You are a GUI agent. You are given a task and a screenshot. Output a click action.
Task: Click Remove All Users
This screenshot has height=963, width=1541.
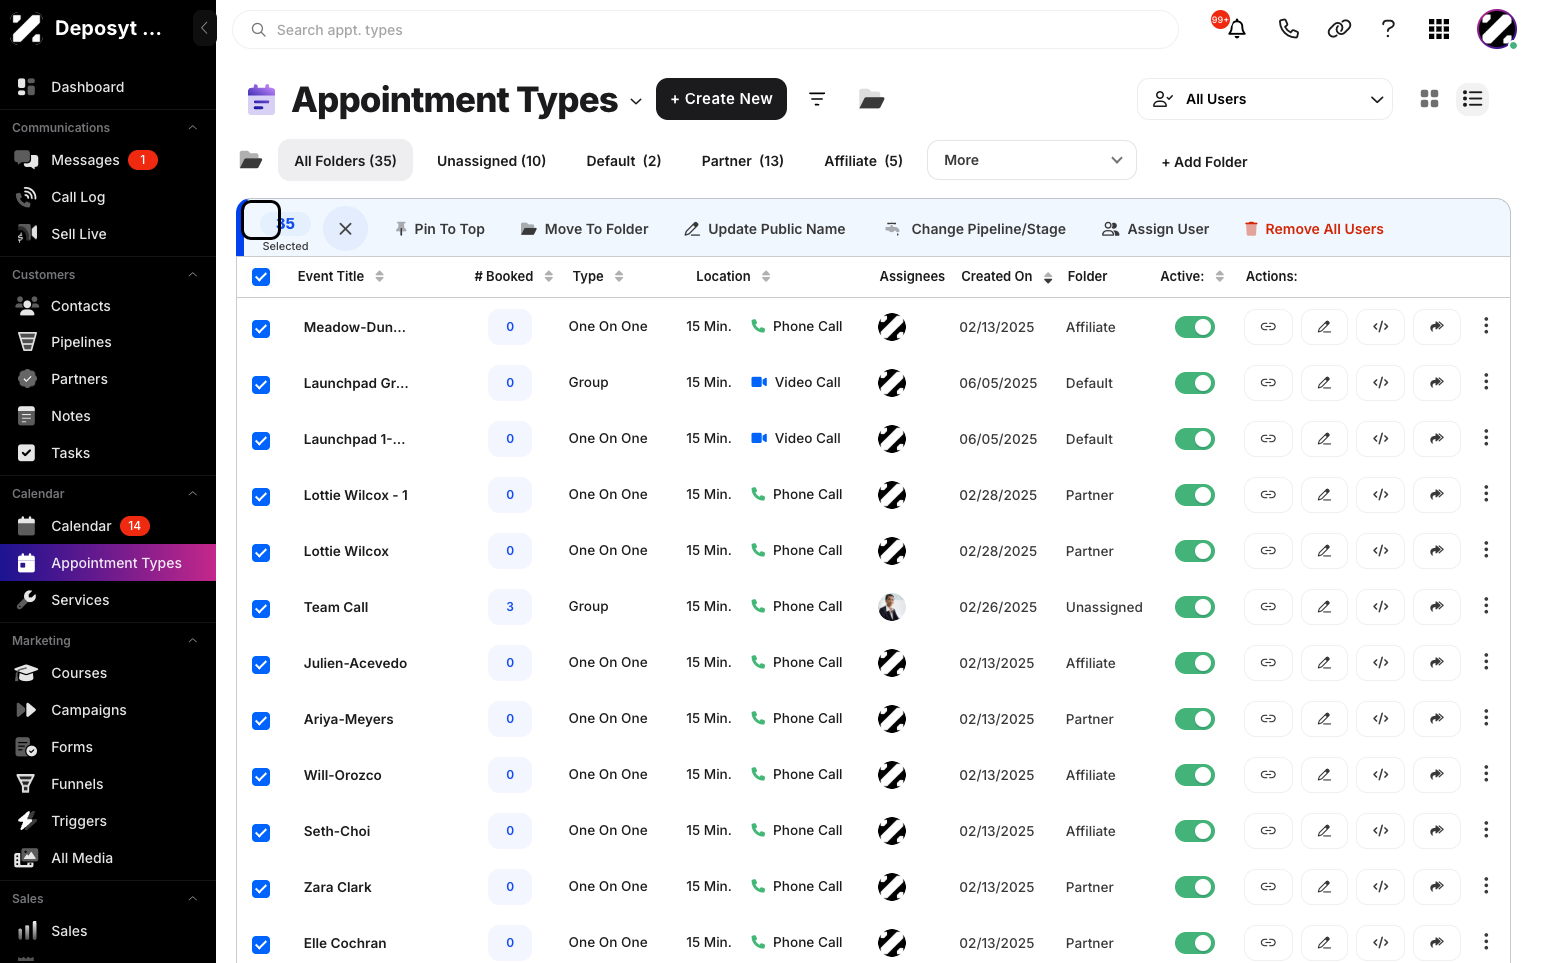coord(1313,229)
